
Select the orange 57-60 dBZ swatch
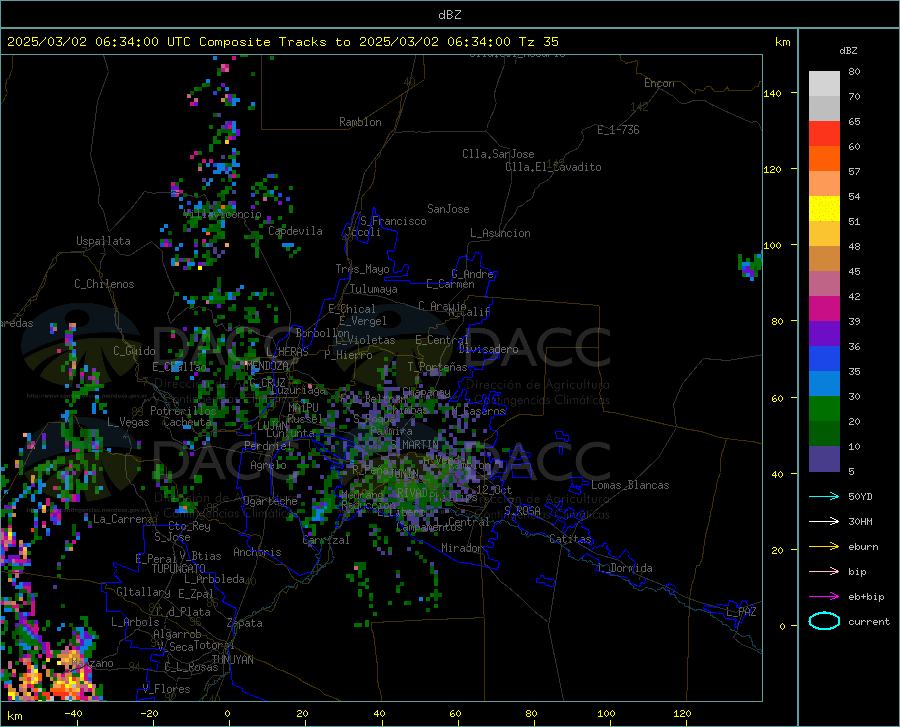pos(824,159)
